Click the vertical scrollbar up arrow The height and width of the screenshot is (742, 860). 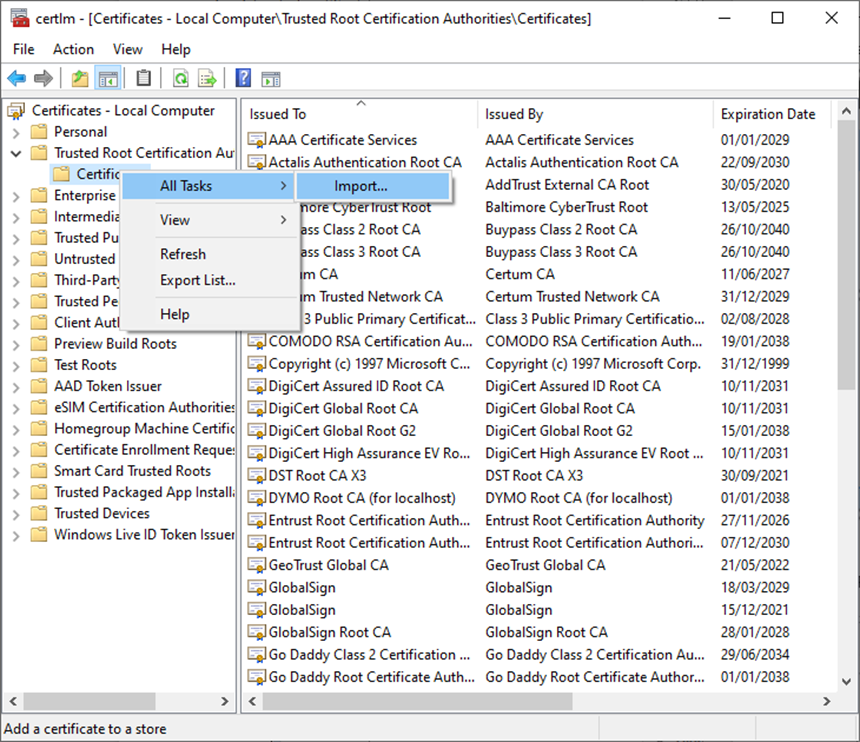[846, 111]
